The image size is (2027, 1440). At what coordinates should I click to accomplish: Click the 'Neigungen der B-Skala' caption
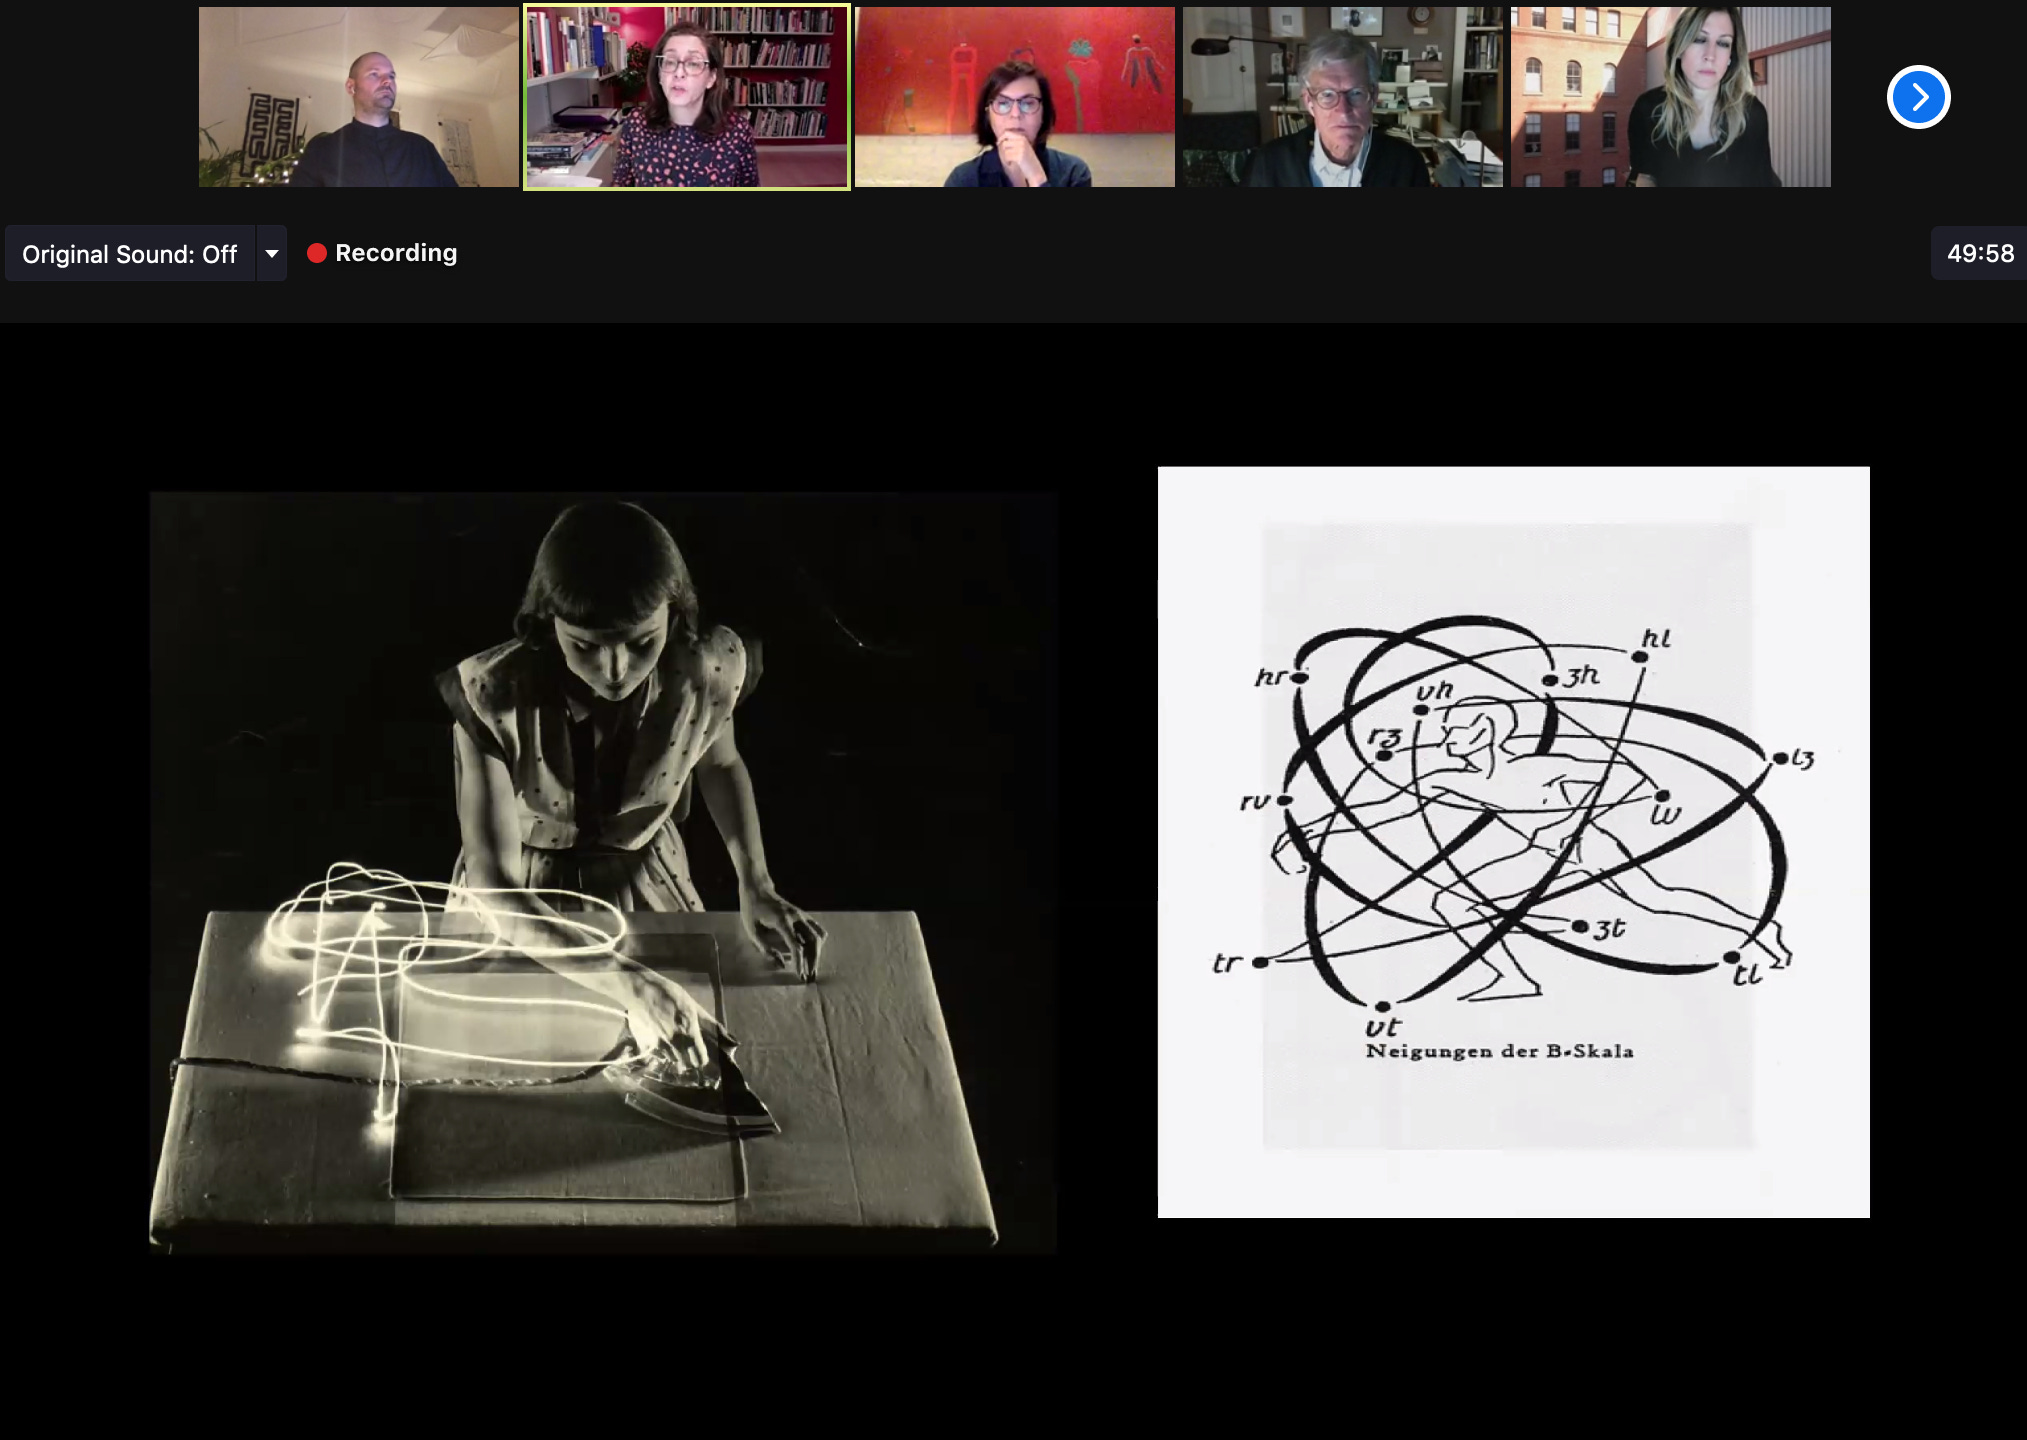coord(1499,1051)
